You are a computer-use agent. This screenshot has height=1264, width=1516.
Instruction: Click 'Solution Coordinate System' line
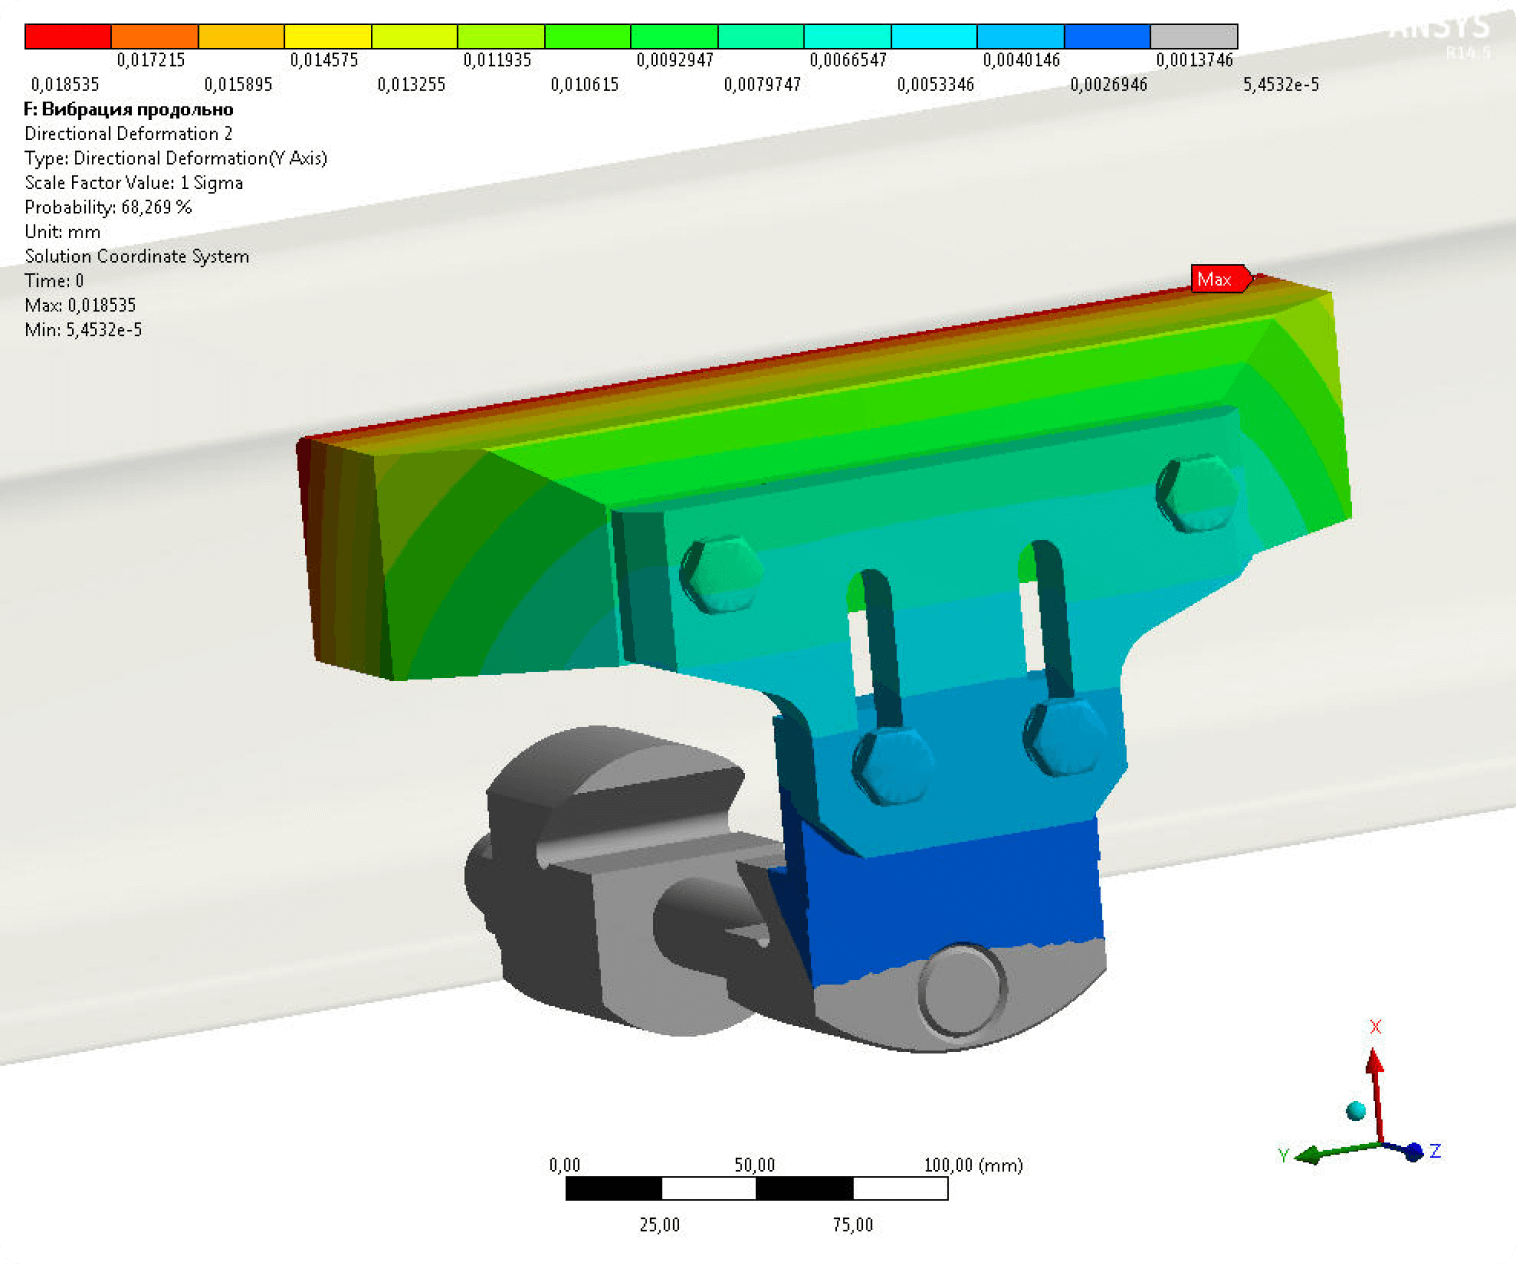tap(137, 256)
